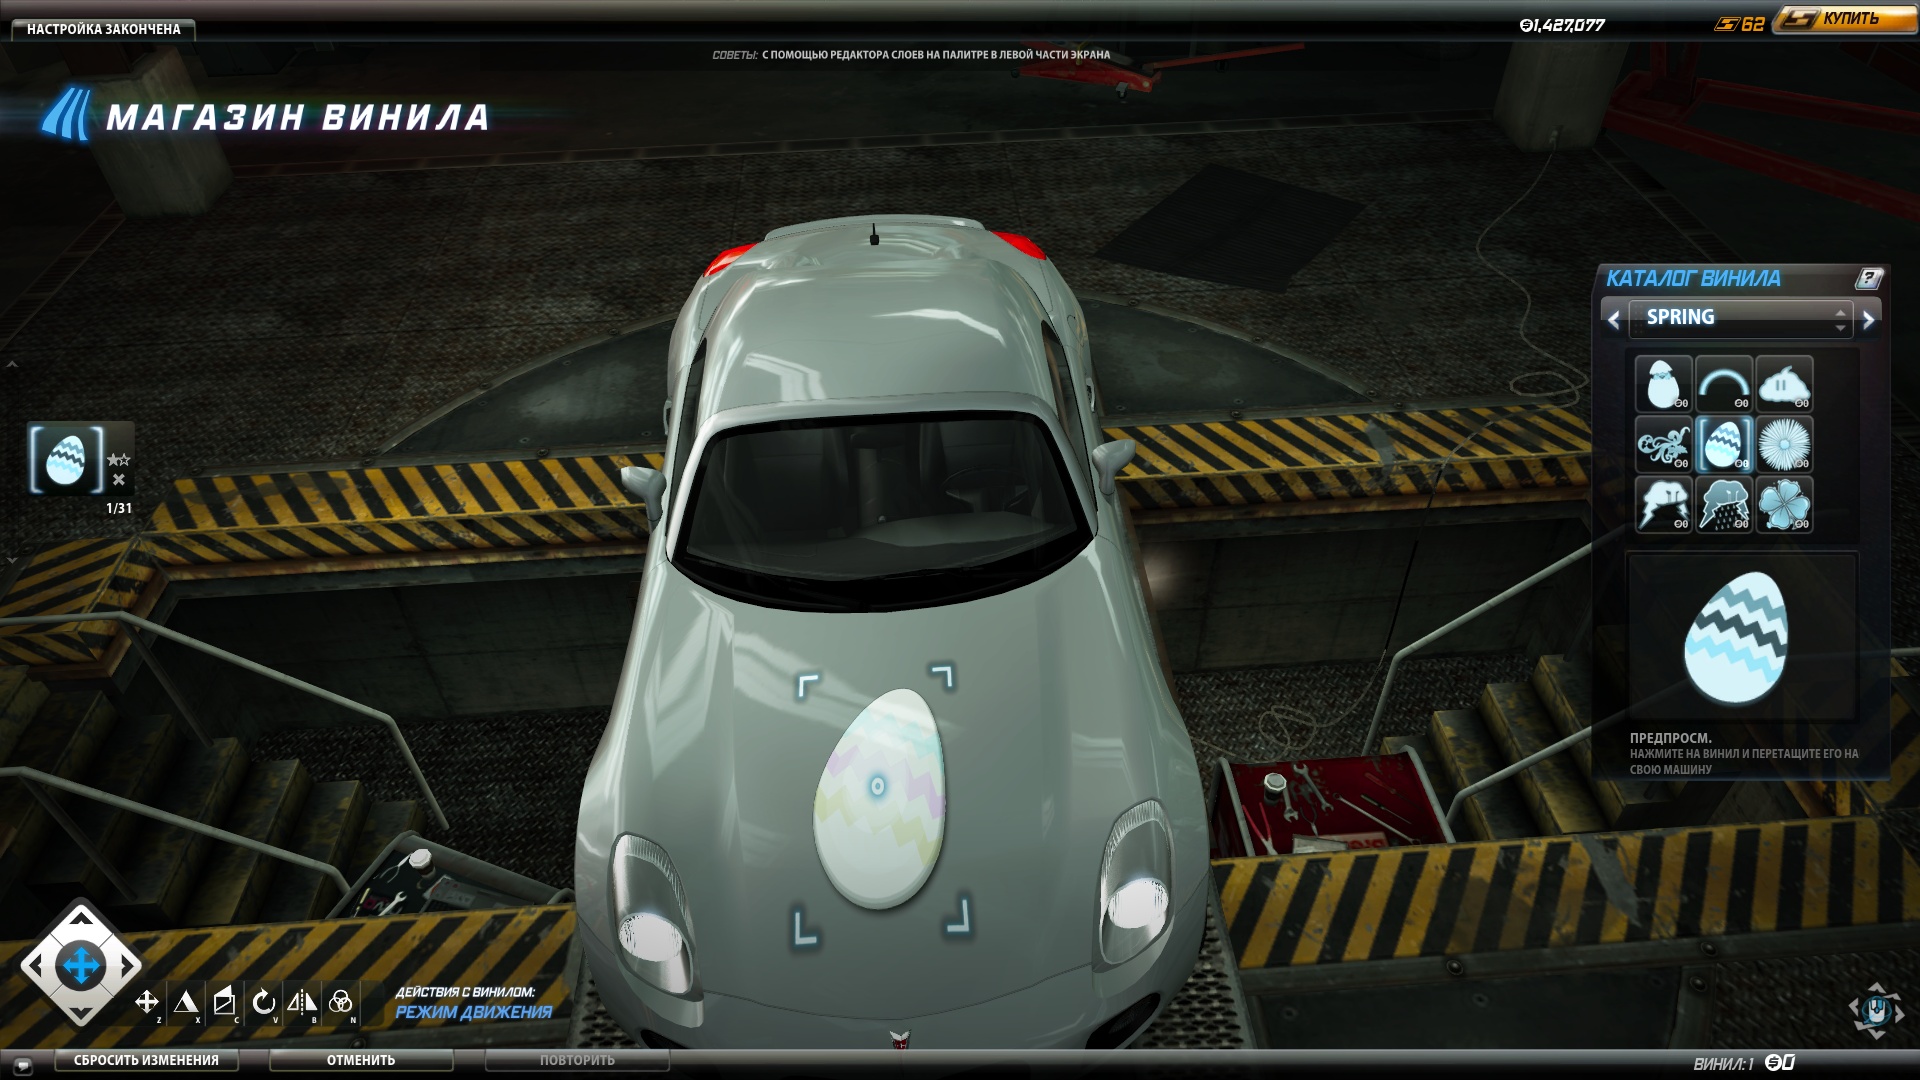Click the ОТМЕНИТЬ undo button
1920x1080 pixels.
pyautogui.click(x=360, y=1060)
